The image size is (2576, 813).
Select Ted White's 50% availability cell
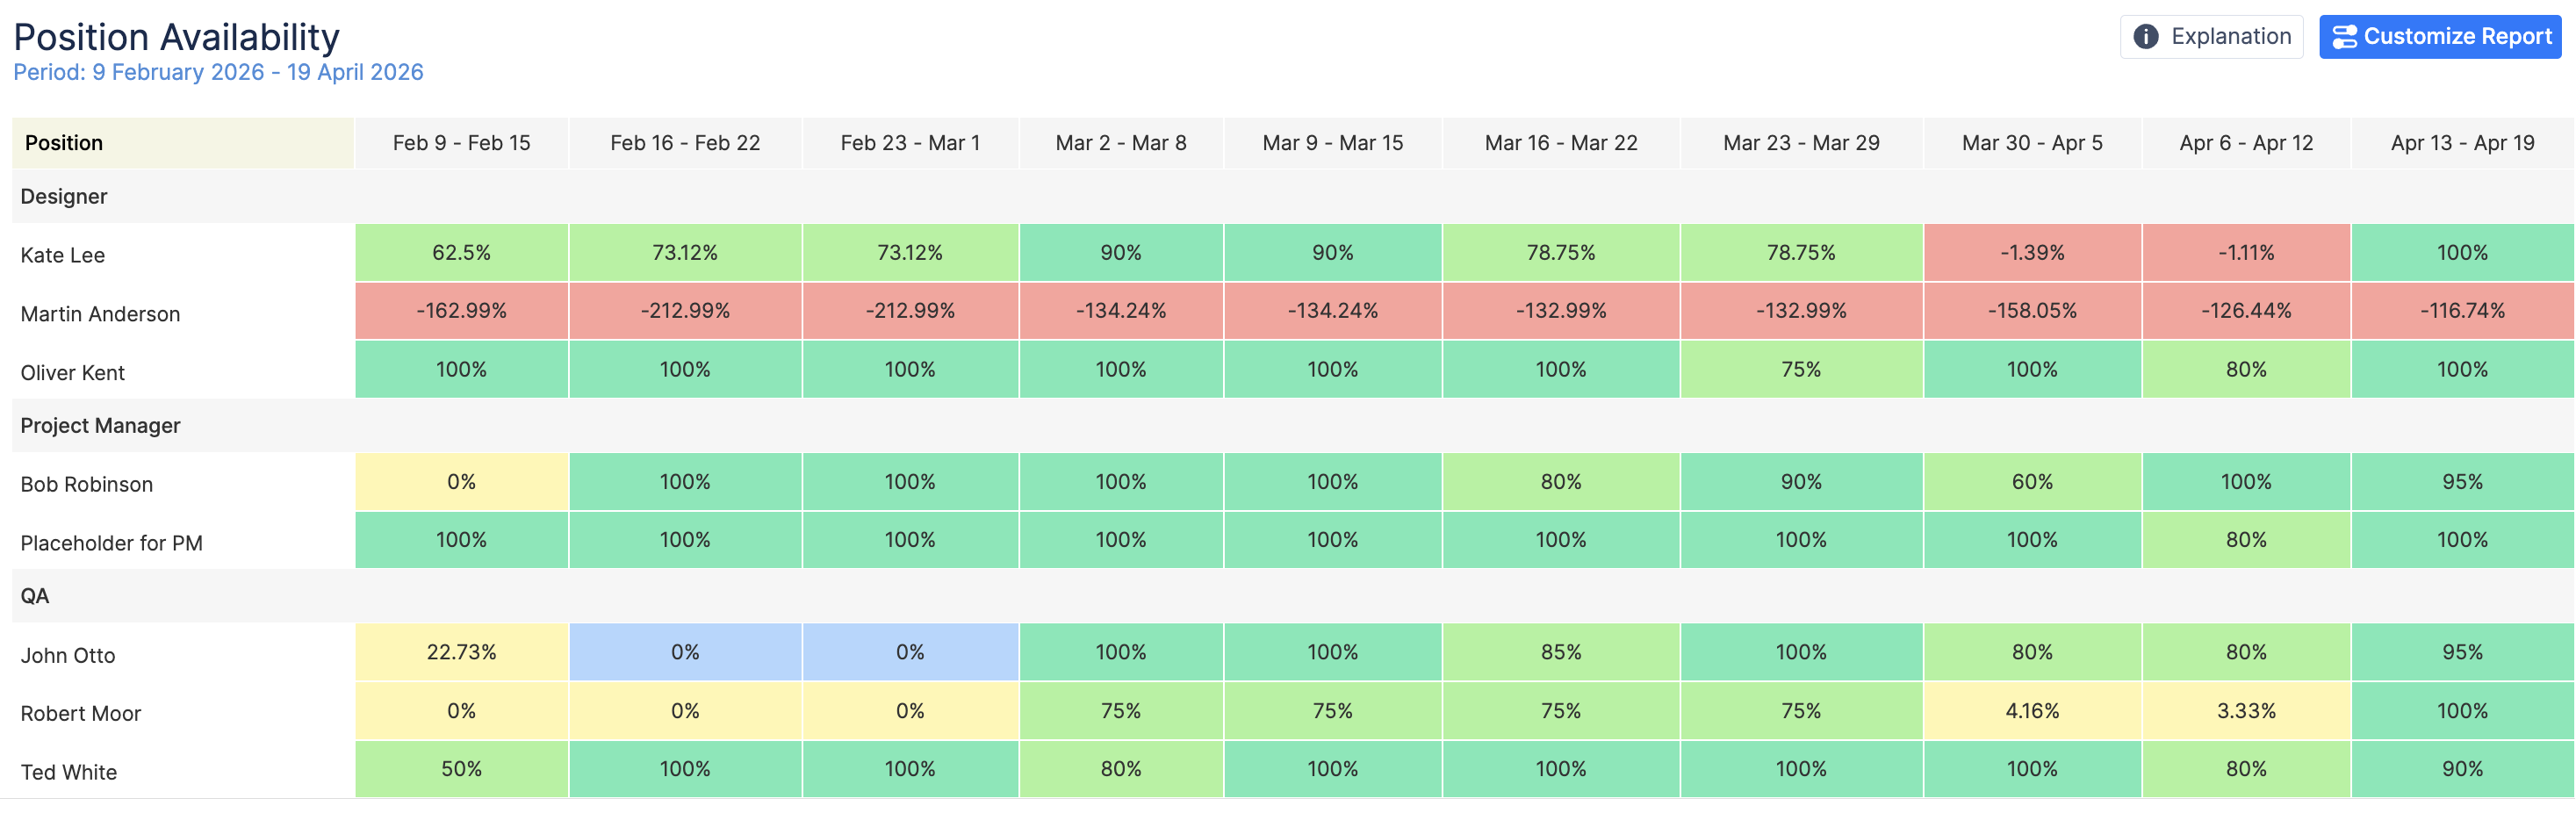(461, 769)
